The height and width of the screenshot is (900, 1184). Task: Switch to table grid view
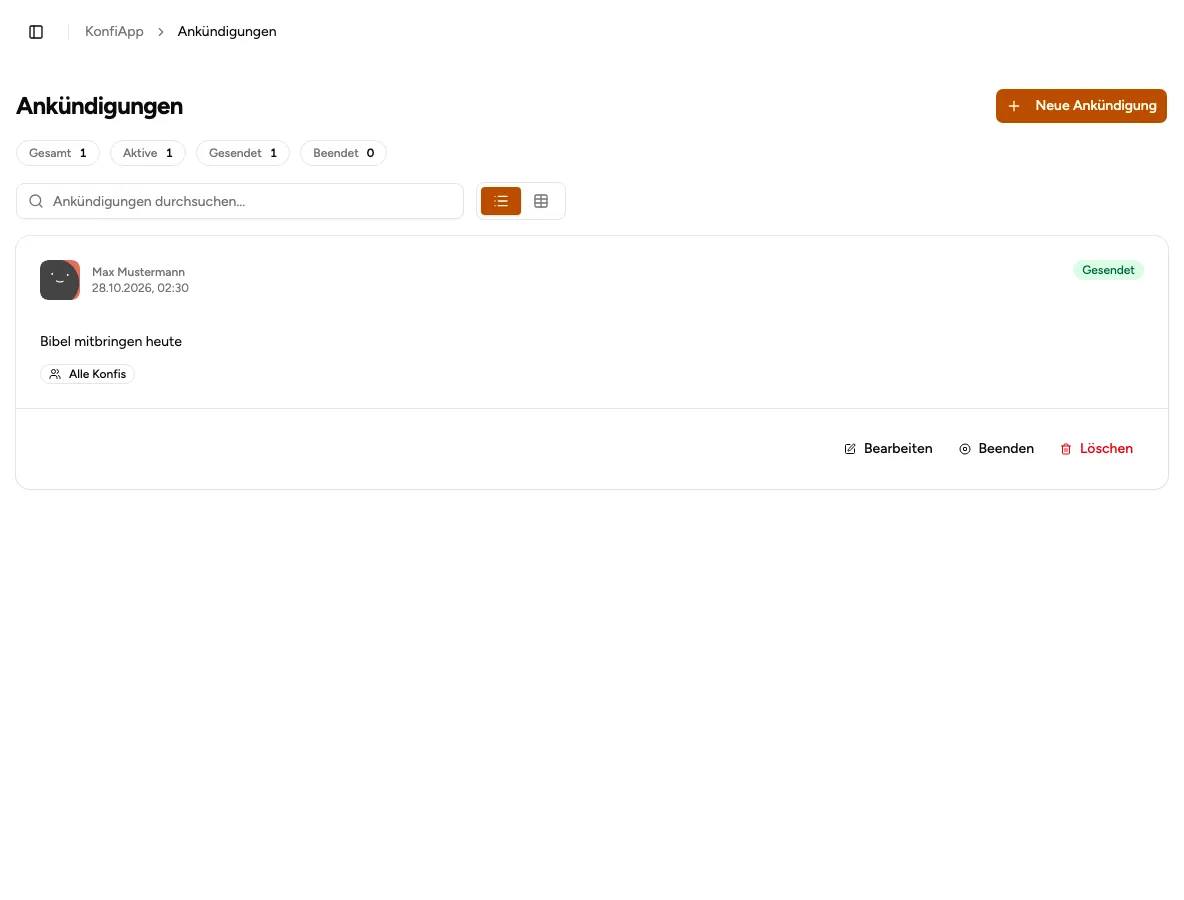(x=541, y=202)
